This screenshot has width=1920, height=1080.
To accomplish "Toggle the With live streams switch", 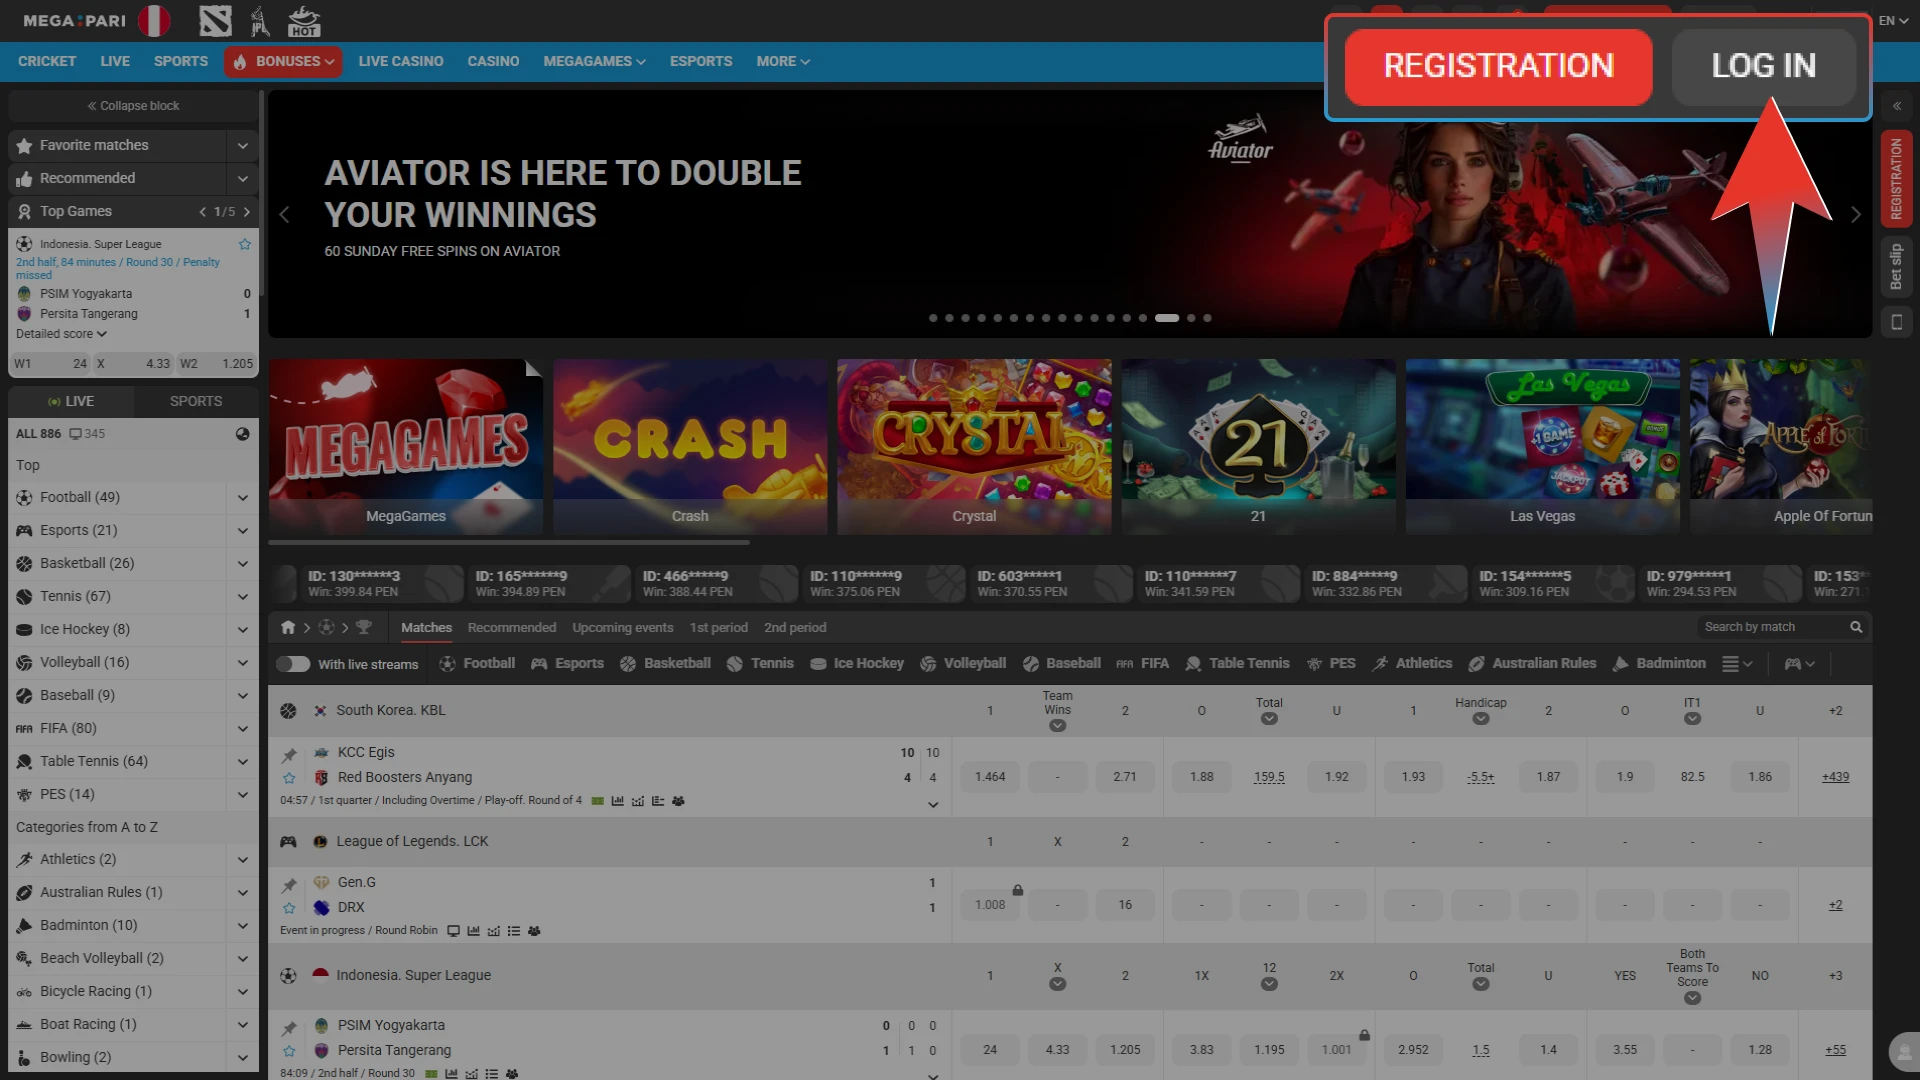I will (293, 664).
